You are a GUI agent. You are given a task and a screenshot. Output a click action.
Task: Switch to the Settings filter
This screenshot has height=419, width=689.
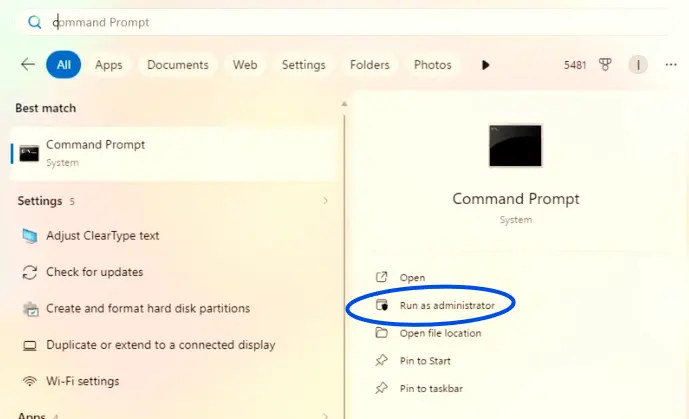click(x=304, y=65)
